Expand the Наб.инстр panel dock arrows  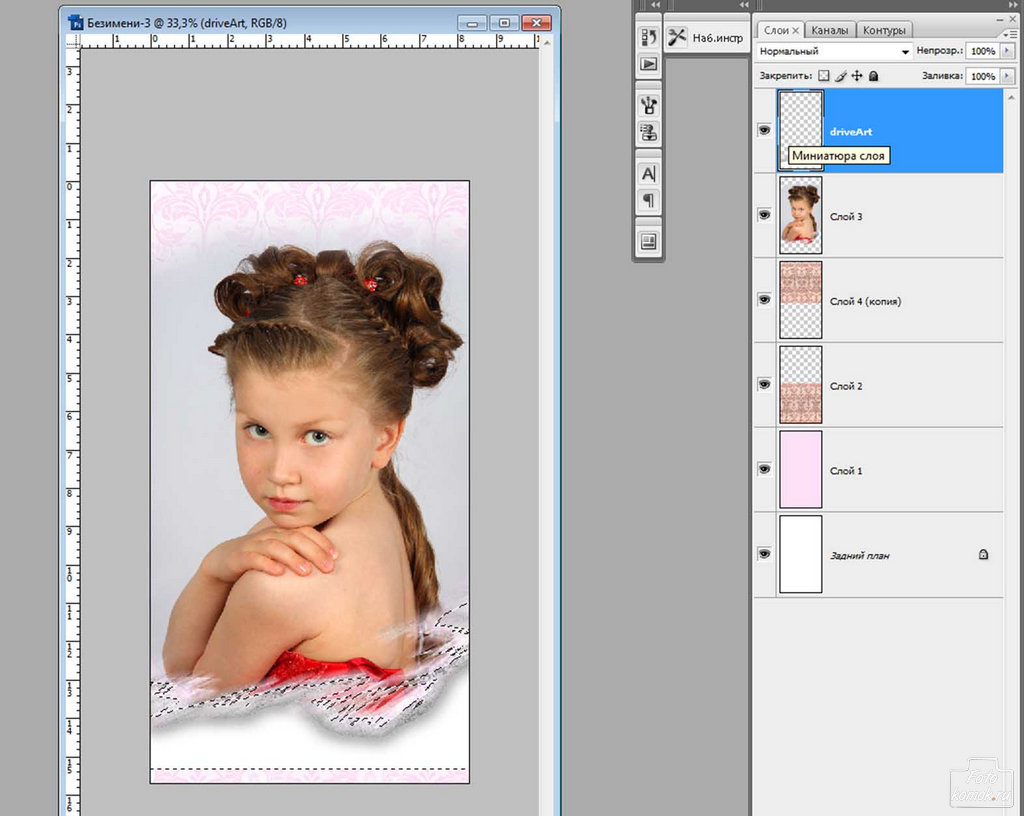743,5
